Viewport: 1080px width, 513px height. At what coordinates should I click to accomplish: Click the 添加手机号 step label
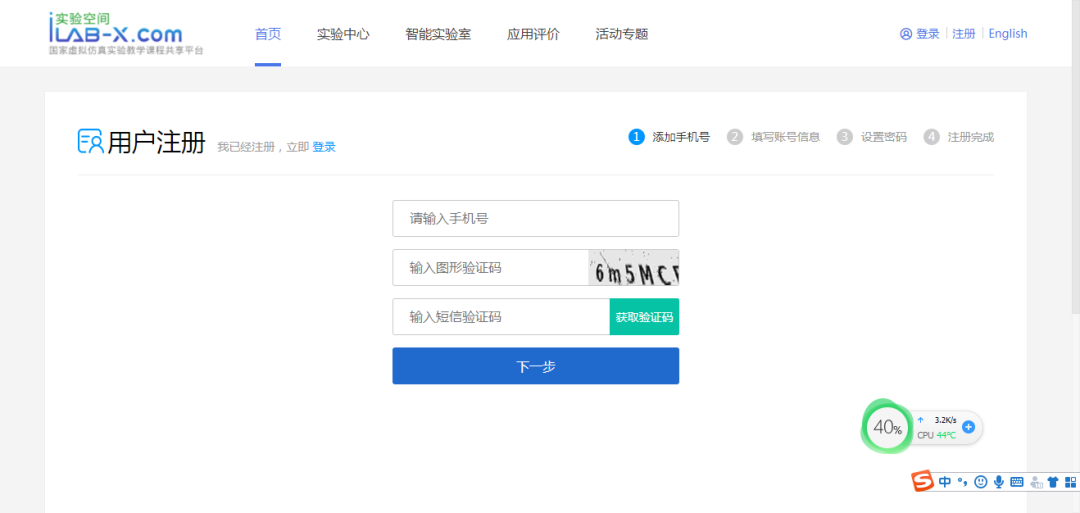[x=681, y=136]
